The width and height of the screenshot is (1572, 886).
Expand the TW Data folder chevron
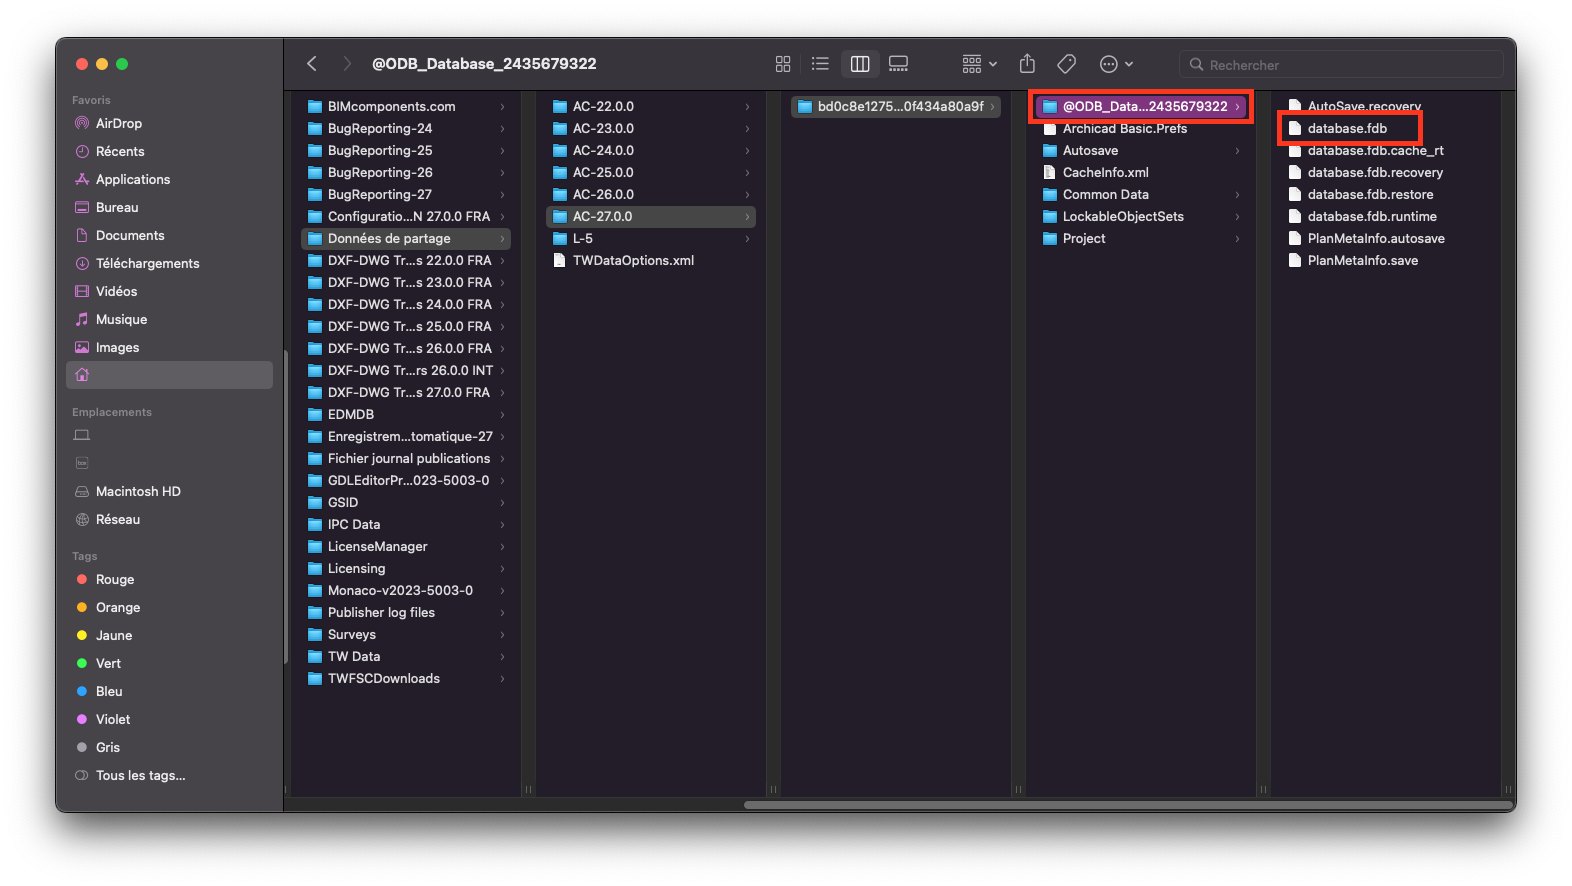pyautogui.click(x=502, y=656)
